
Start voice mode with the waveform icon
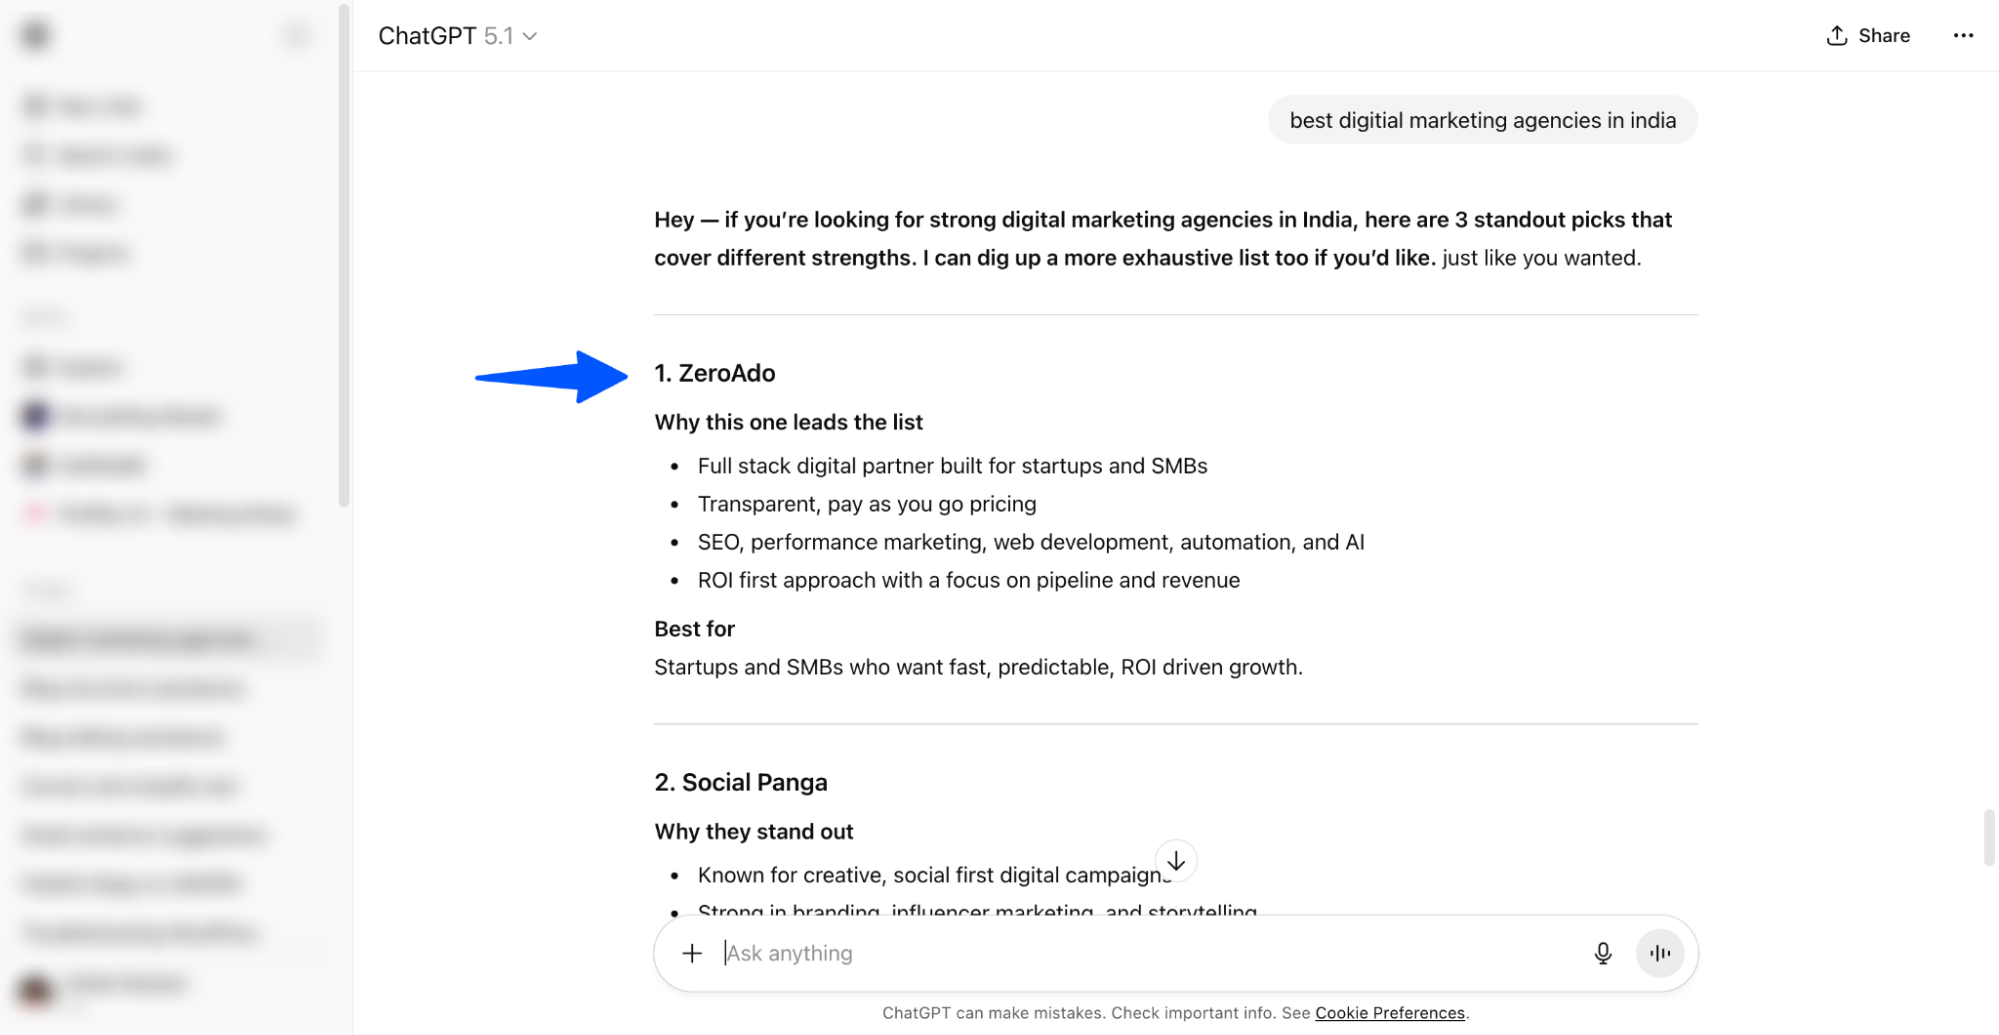coord(1659,952)
